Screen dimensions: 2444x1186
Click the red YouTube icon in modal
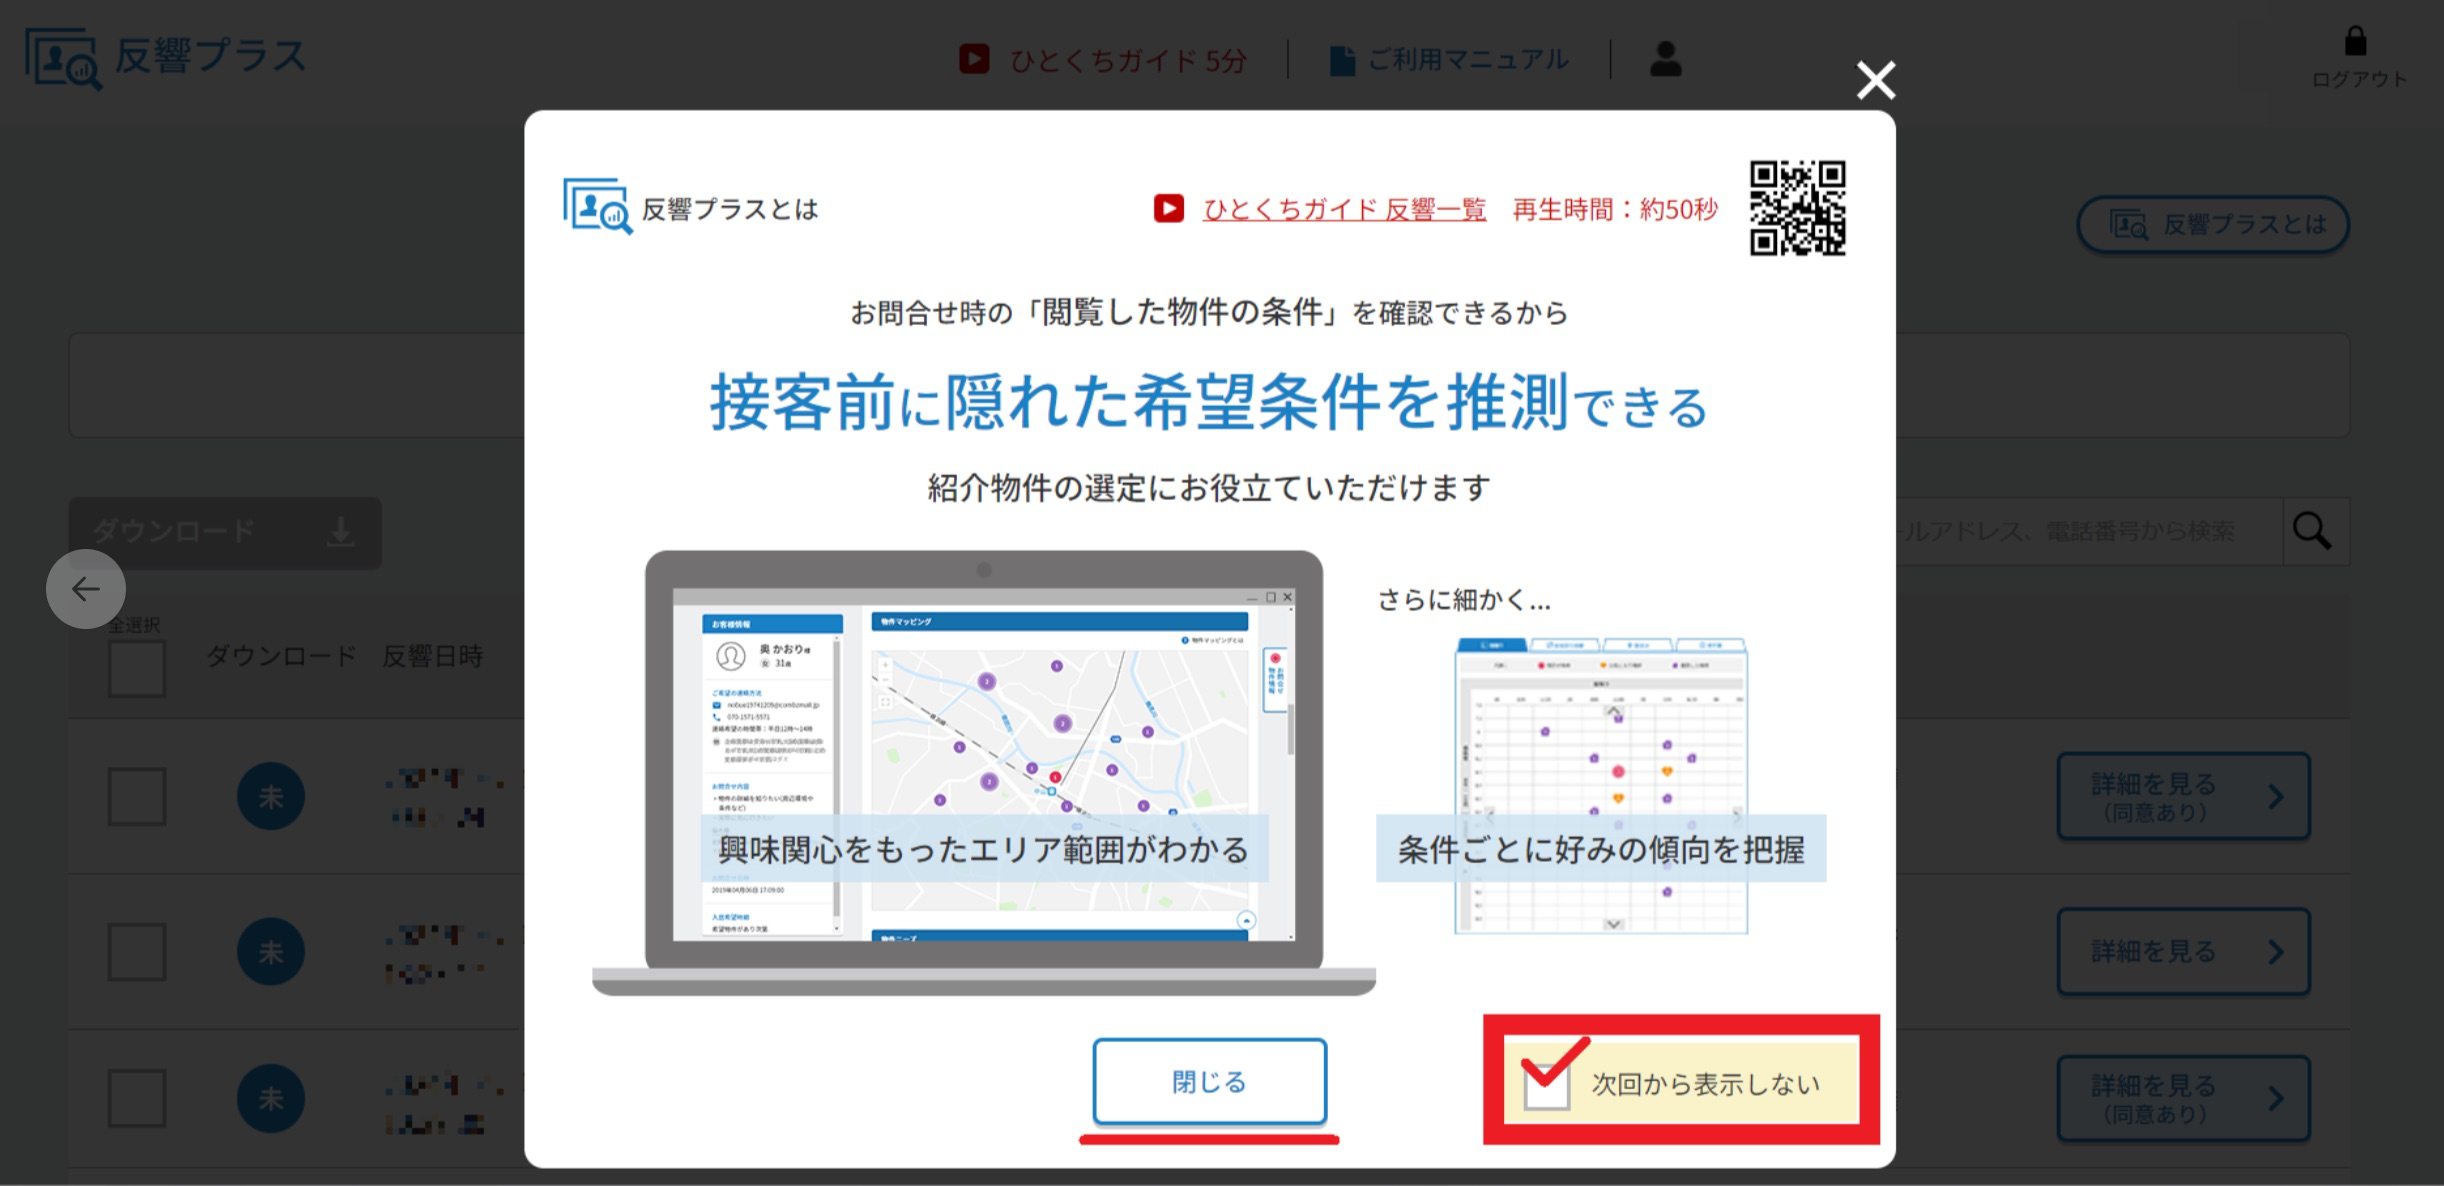click(x=1169, y=208)
